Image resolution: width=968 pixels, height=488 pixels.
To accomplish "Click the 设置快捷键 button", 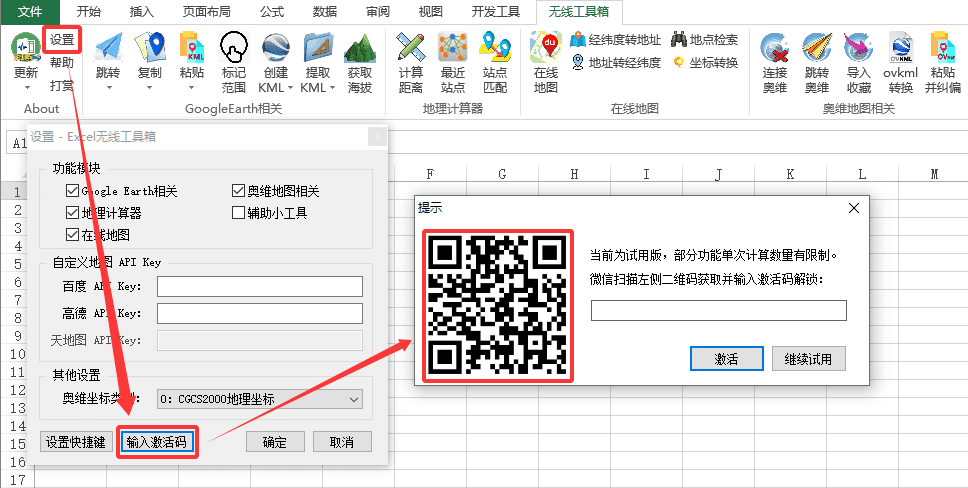I will (77, 442).
